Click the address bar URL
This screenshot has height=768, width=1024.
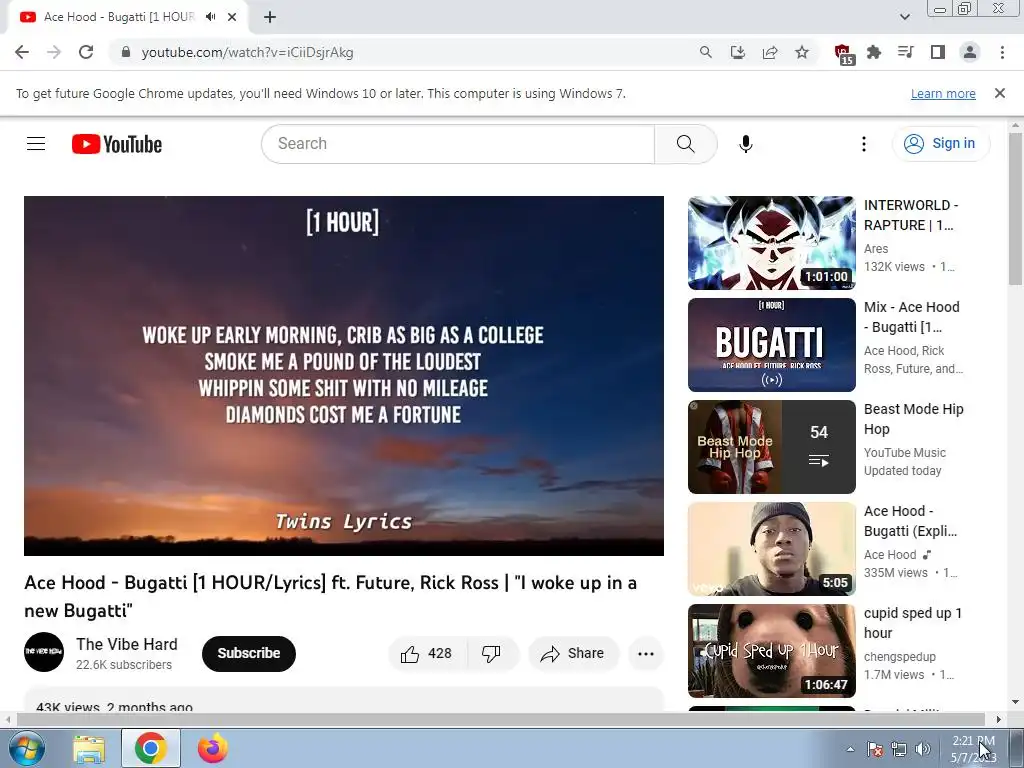coord(248,52)
